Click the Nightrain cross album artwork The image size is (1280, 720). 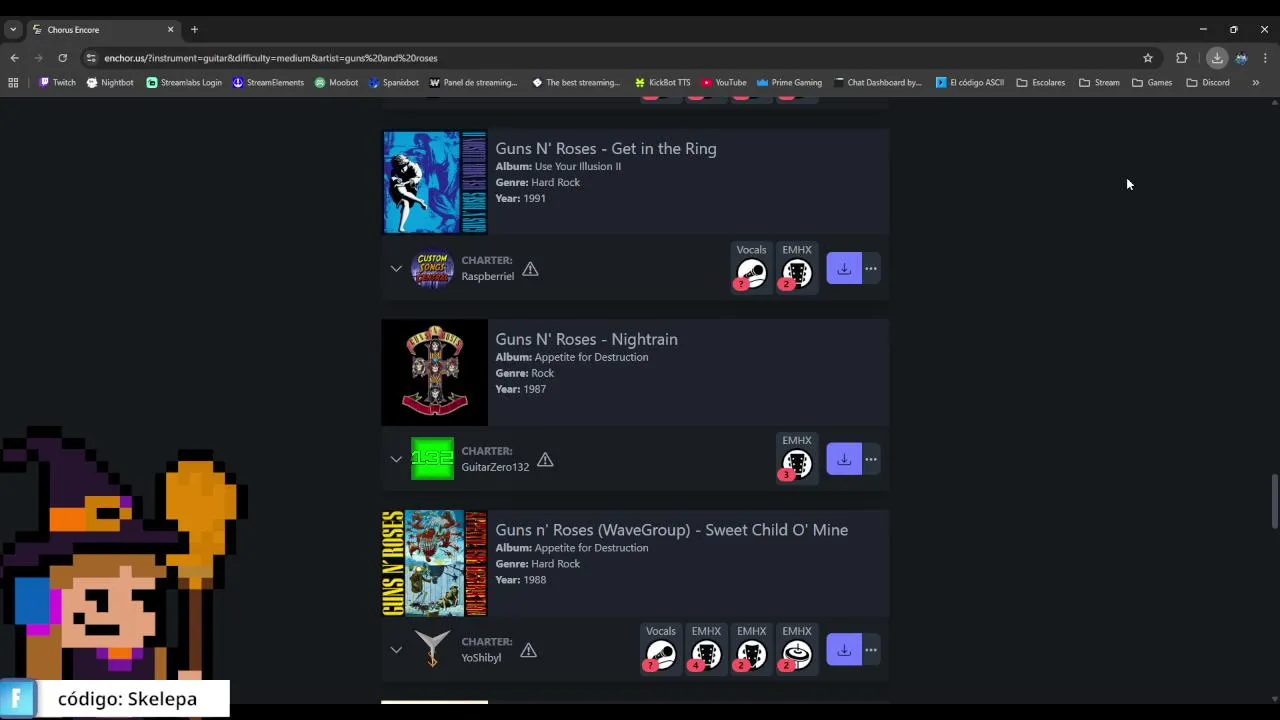coord(434,373)
